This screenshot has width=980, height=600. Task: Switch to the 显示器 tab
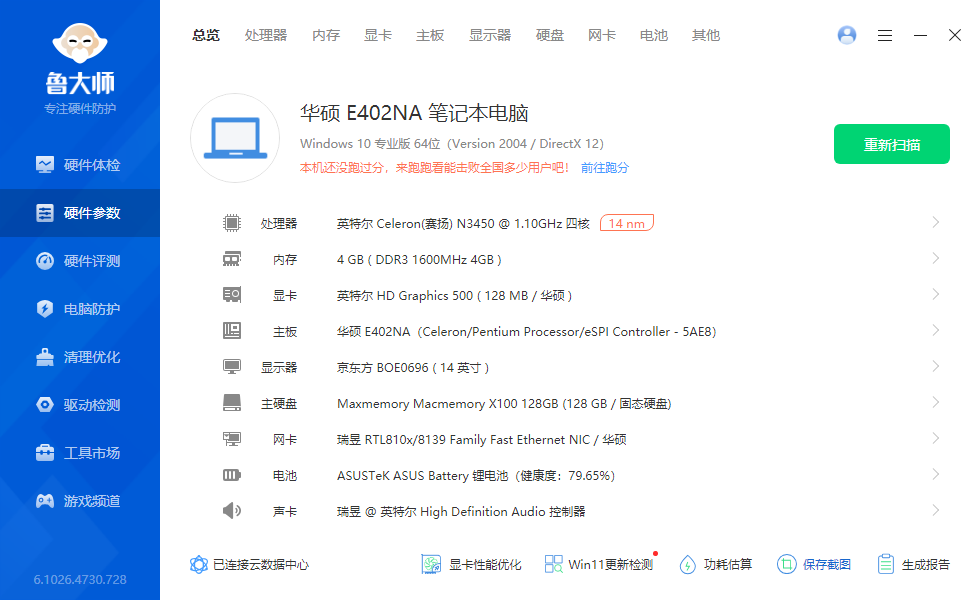(x=490, y=36)
